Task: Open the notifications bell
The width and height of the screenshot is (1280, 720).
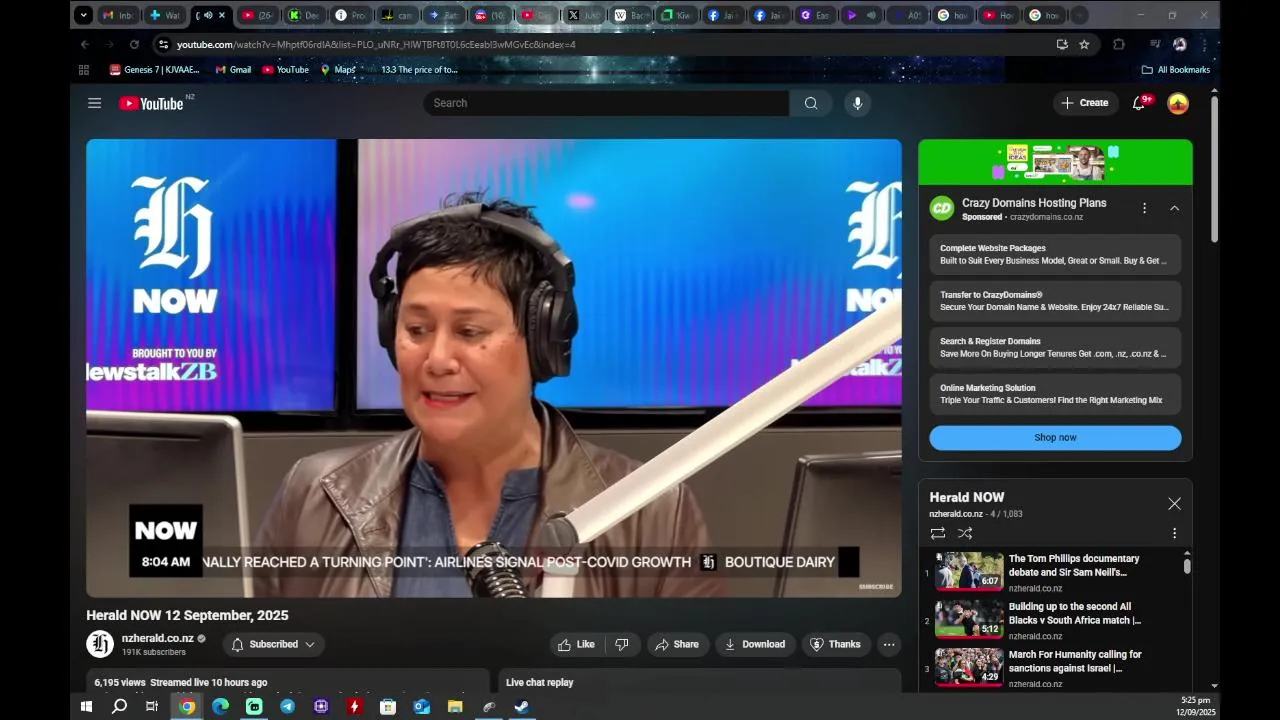Action: click(x=1139, y=103)
